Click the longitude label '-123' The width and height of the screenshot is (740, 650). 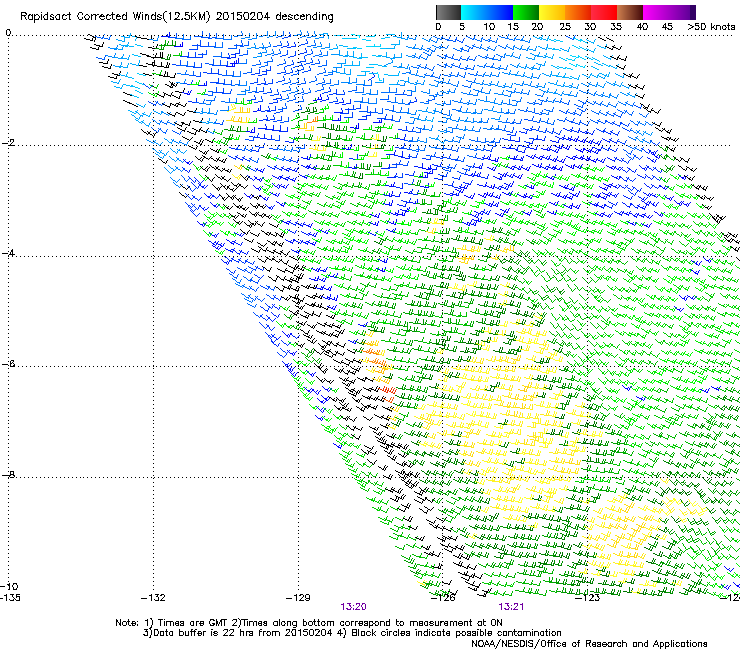click(588, 598)
